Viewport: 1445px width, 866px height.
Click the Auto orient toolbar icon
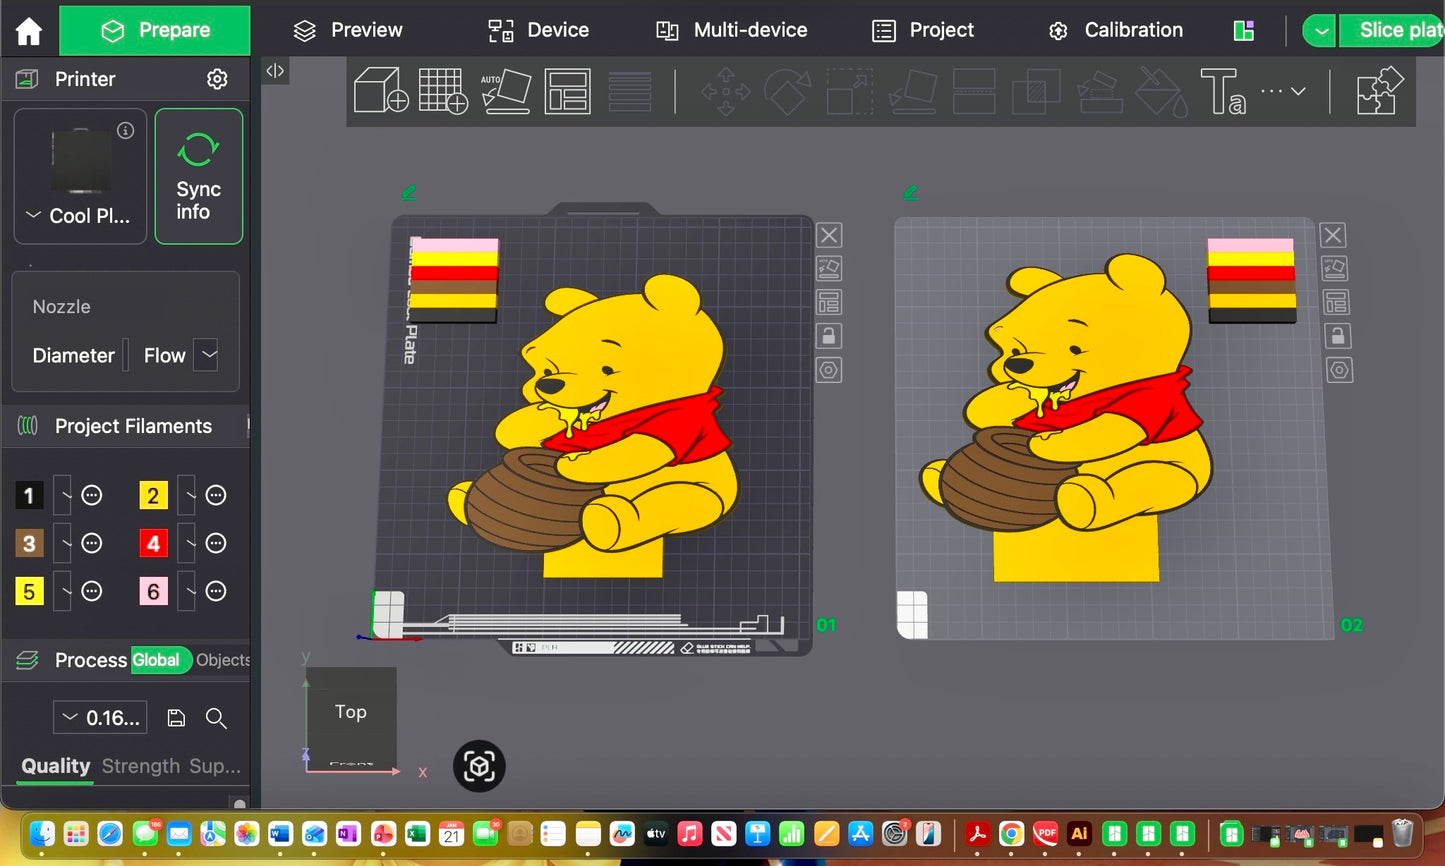[506, 91]
